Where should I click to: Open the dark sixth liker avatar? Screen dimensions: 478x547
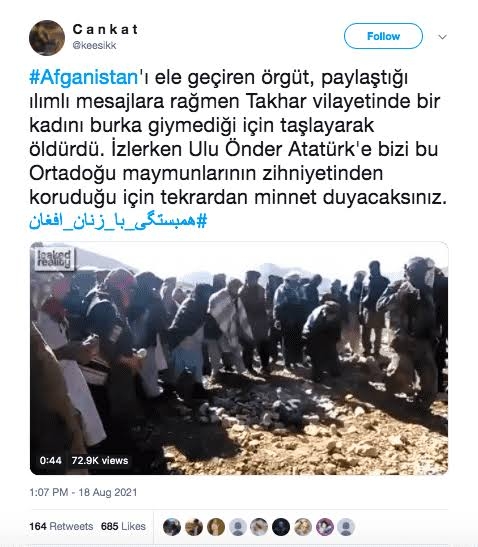tap(281, 527)
